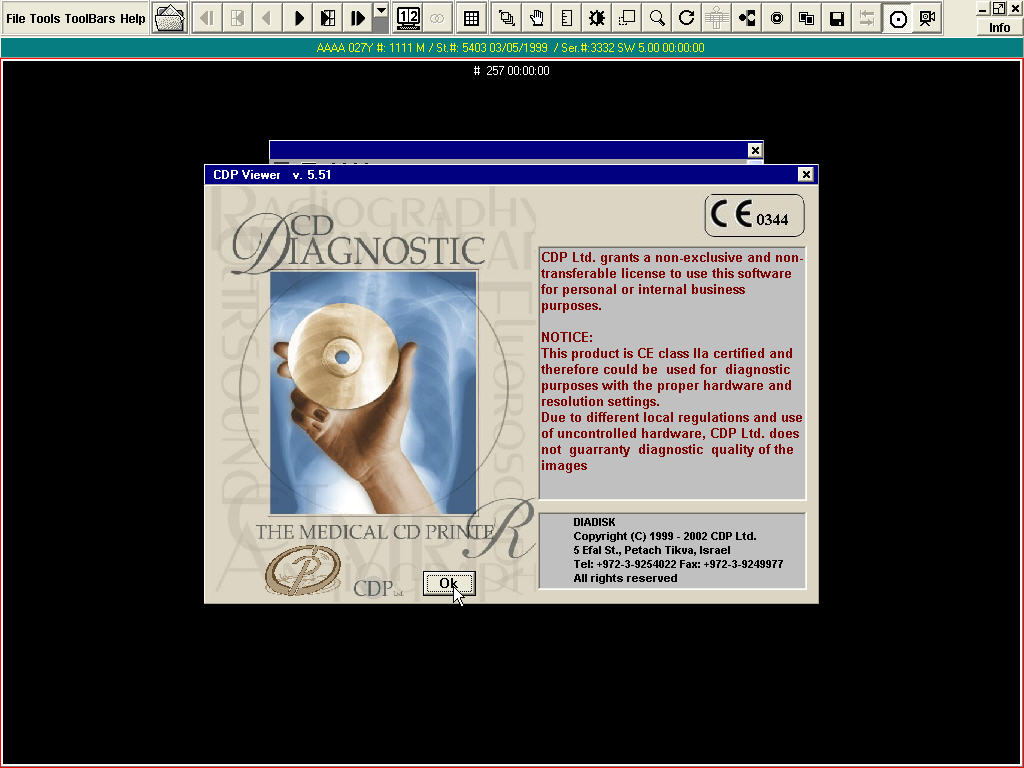Click the grayed swap arrows icon
This screenshot has width=1024, height=768.
(x=867, y=18)
